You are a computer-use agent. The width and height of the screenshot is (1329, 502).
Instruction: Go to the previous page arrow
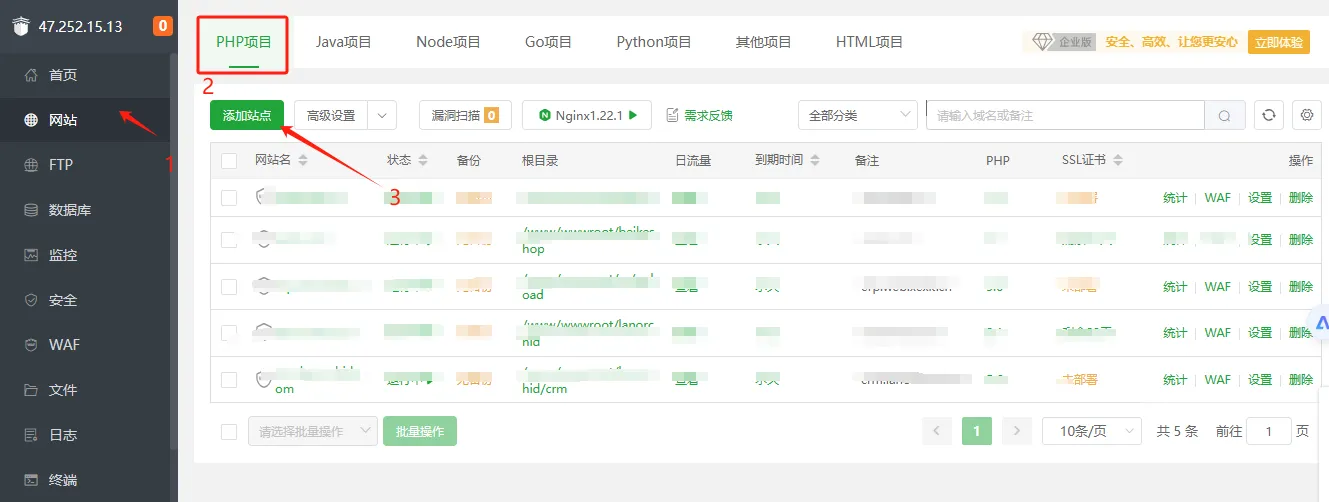(937, 431)
